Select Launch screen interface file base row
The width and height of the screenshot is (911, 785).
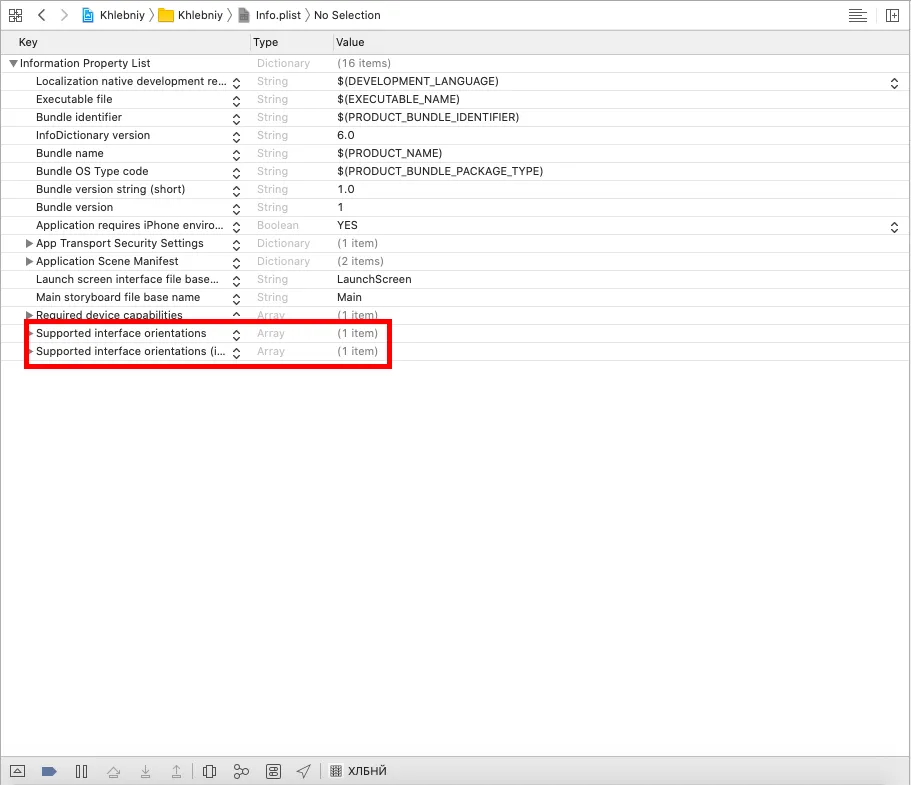click(x=455, y=279)
